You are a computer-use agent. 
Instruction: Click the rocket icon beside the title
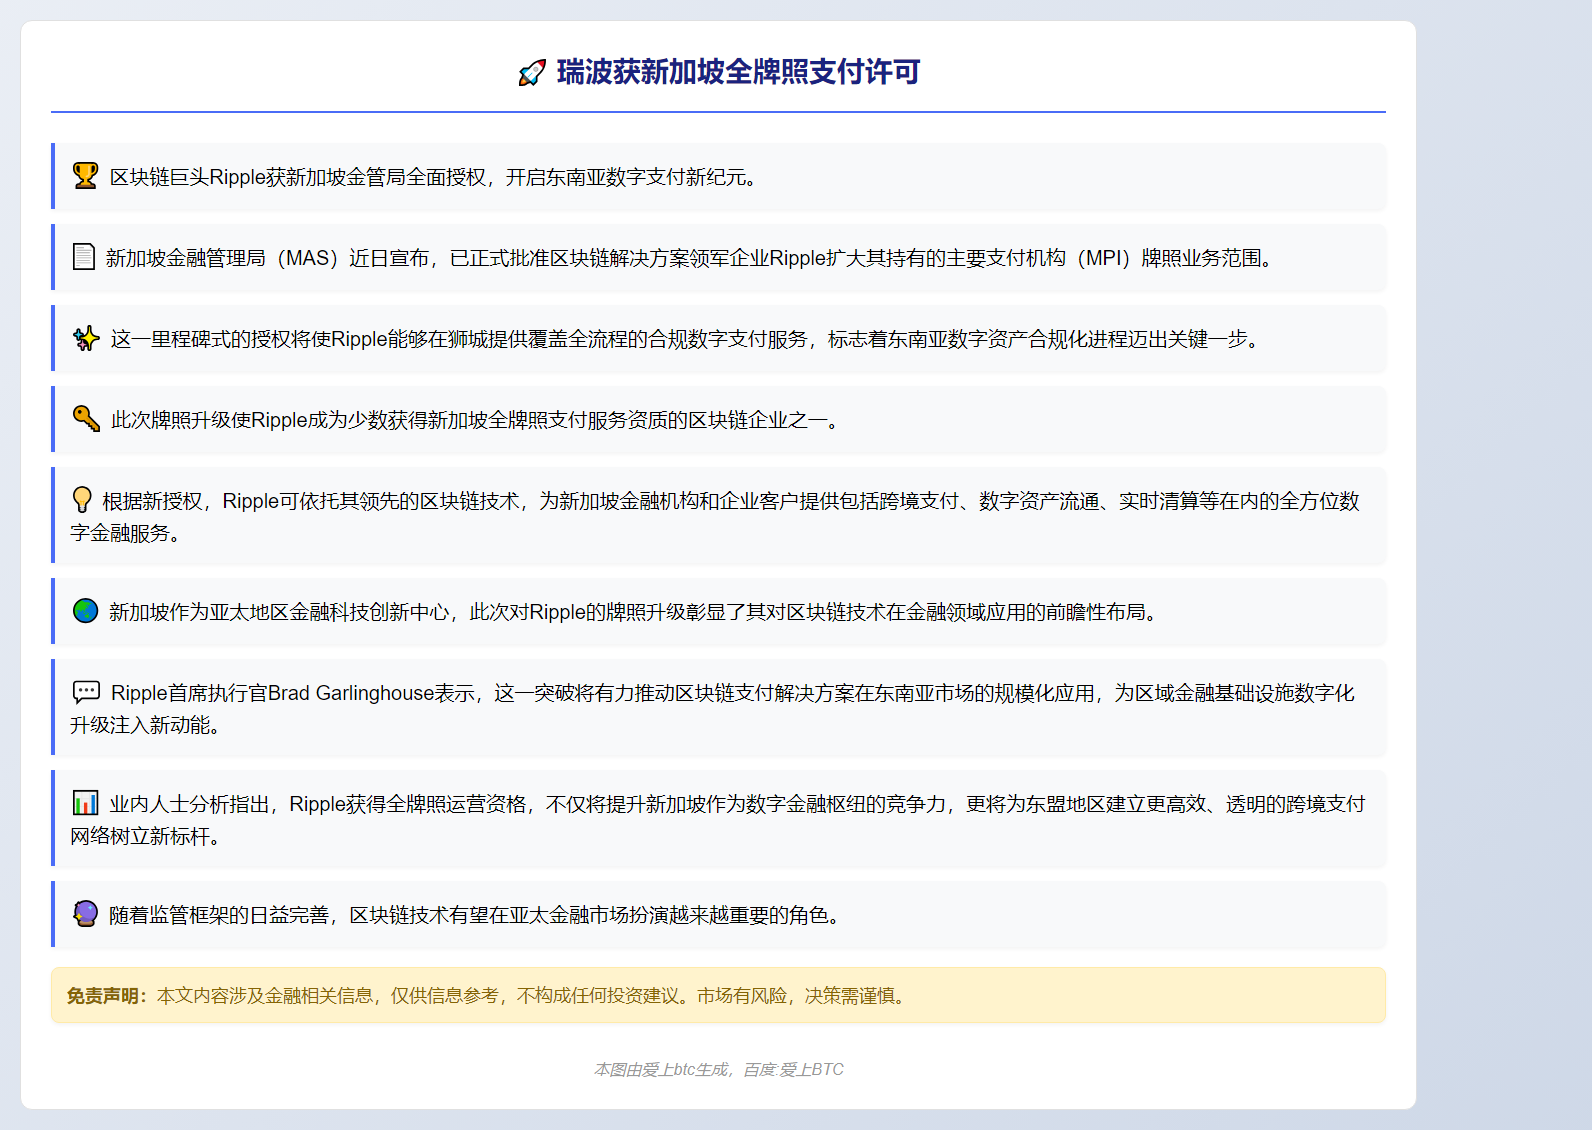pyautogui.click(x=532, y=72)
